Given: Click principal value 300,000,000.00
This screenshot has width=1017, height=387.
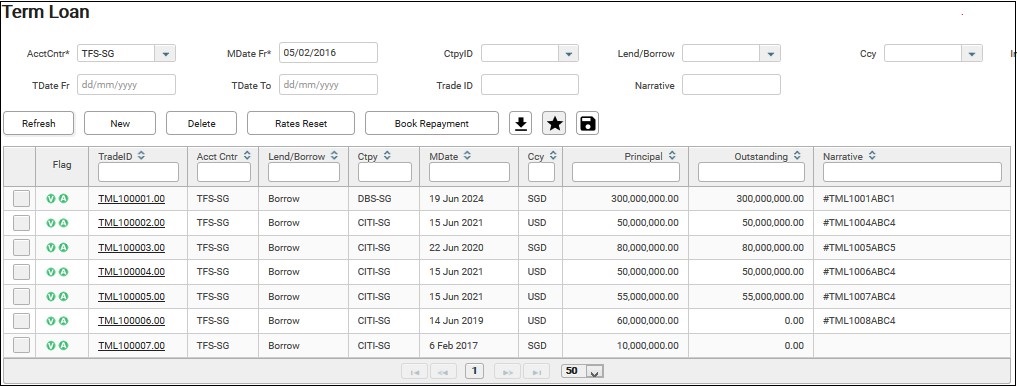Looking at the screenshot, I should [645, 198].
